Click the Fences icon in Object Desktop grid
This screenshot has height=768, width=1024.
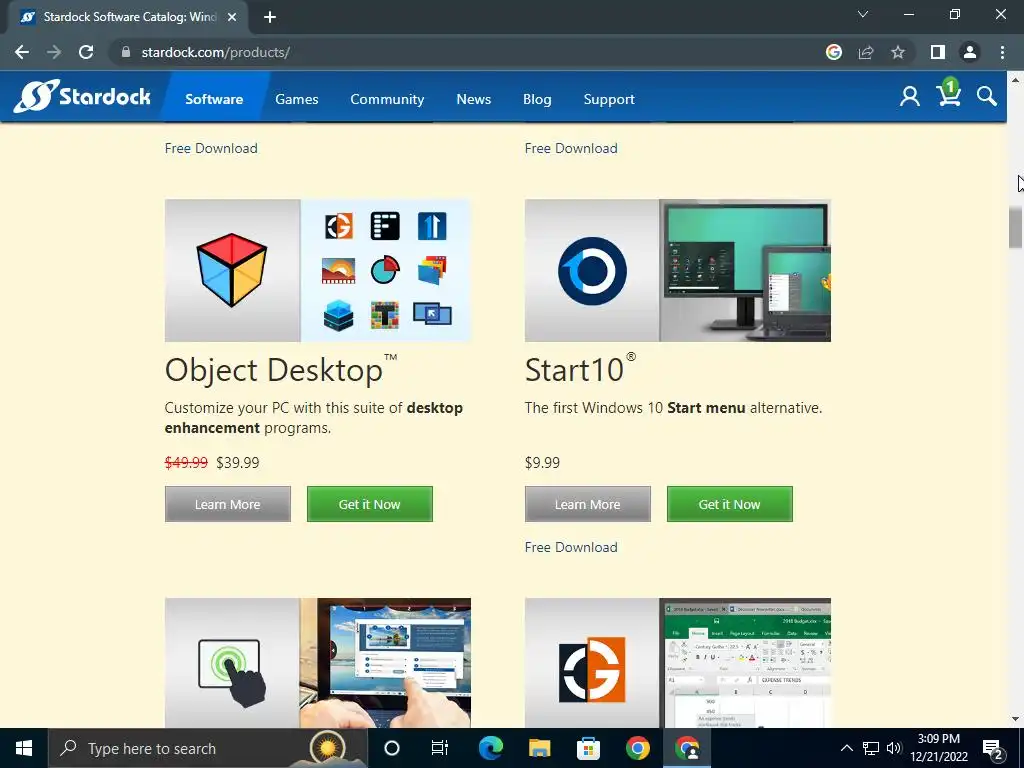point(385,226)
